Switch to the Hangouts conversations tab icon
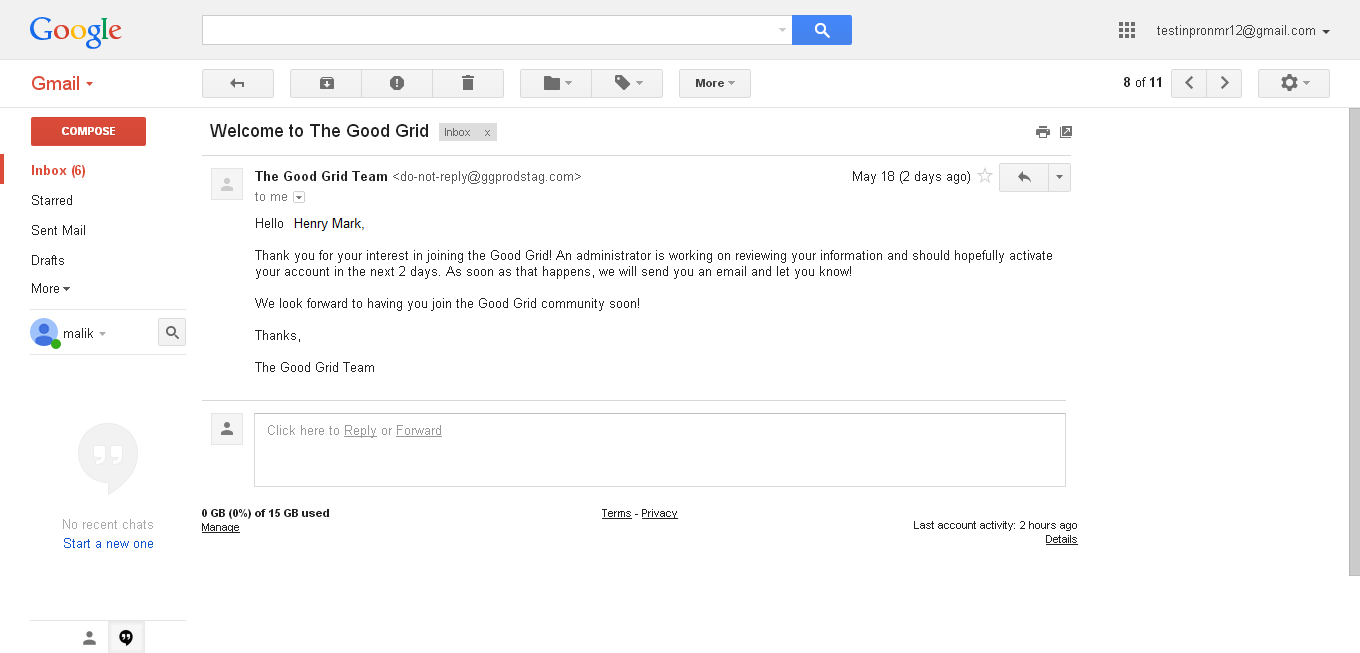This screenshot has height=653, width=1360. (x=126, y=637)
